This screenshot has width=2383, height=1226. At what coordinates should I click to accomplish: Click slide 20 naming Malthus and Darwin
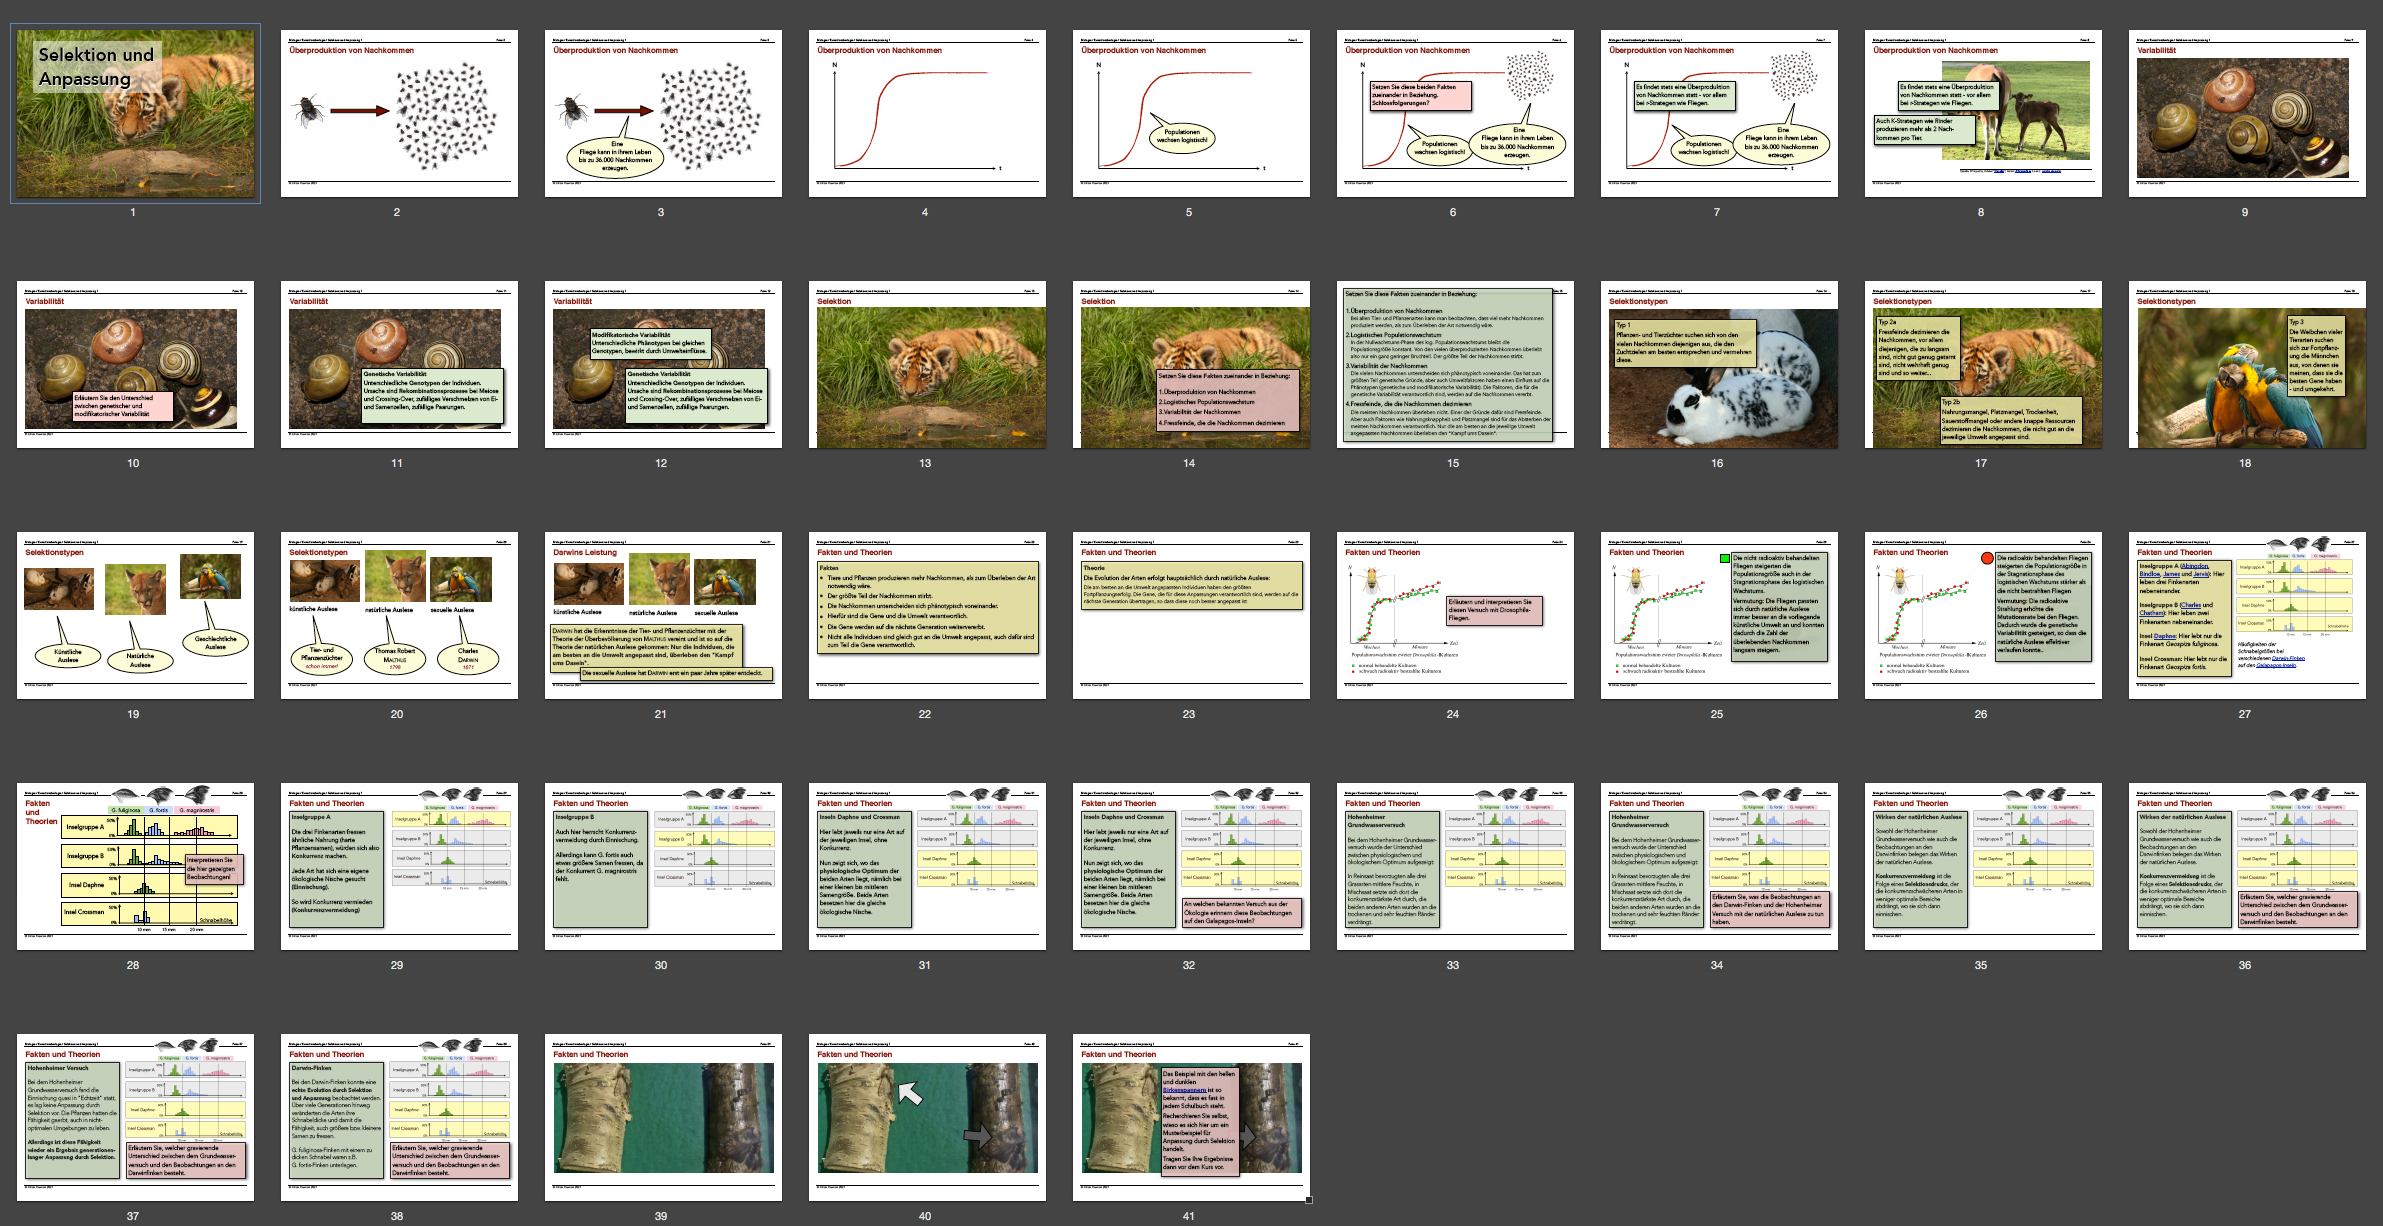click(398, 615)
